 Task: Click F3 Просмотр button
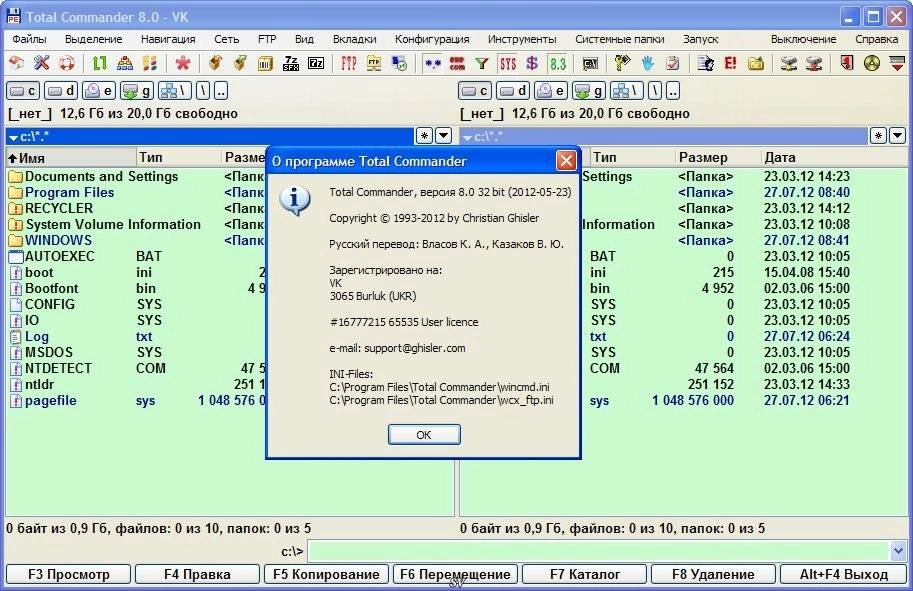69,574
